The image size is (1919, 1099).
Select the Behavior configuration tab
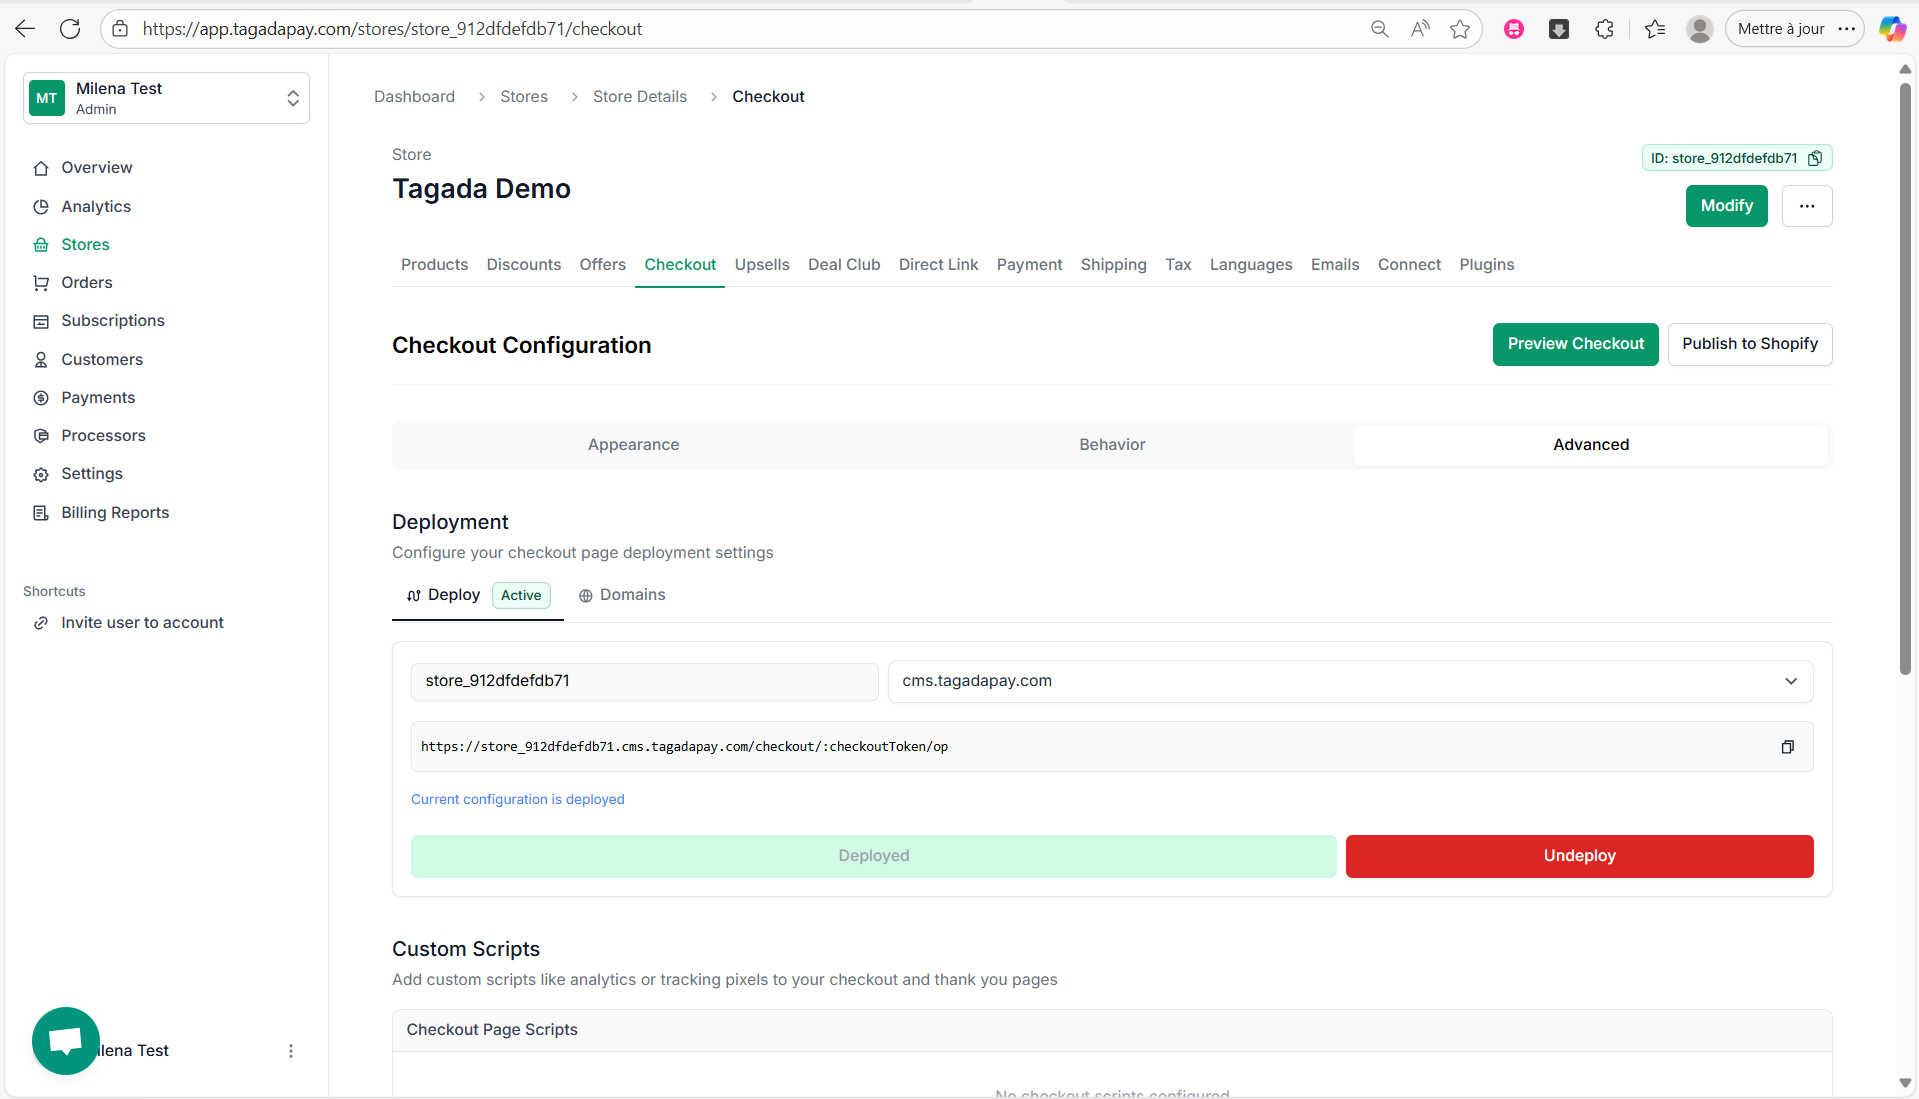(1112, 445)
